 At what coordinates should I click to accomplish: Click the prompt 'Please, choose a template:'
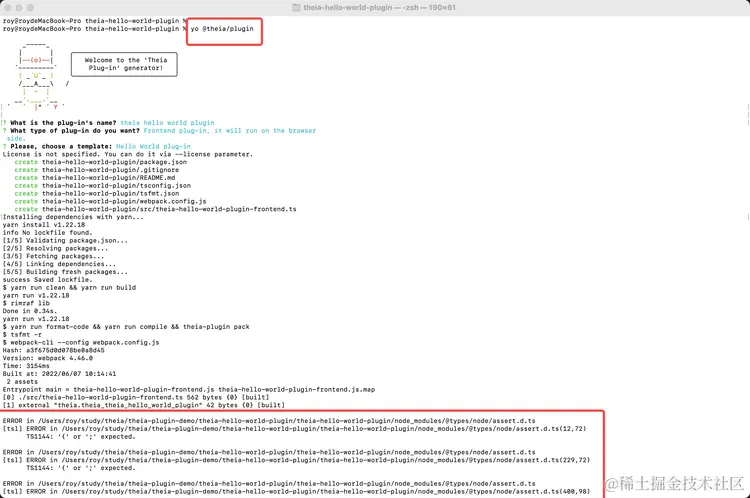tap(61, 146)
